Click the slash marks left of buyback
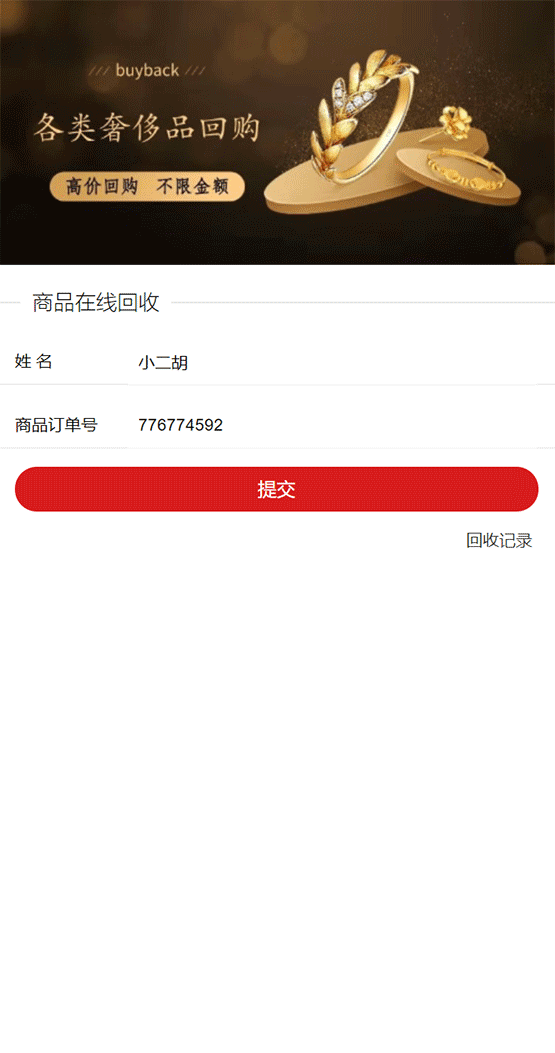This screenshot has height=1053, width=555. [99, 71]
